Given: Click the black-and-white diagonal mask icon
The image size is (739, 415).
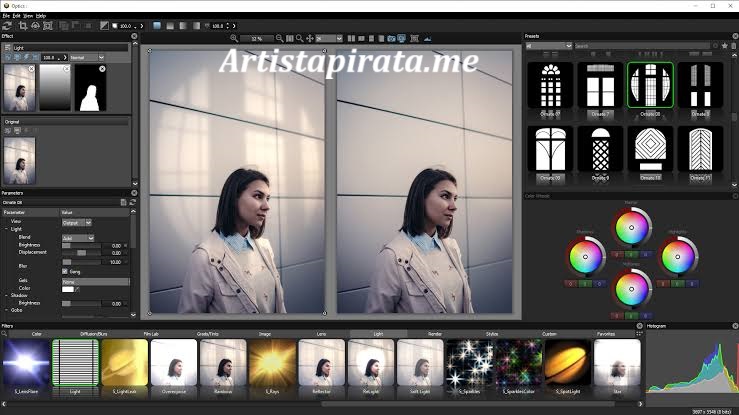Looking at the screenshot, I should pos(105,26).
